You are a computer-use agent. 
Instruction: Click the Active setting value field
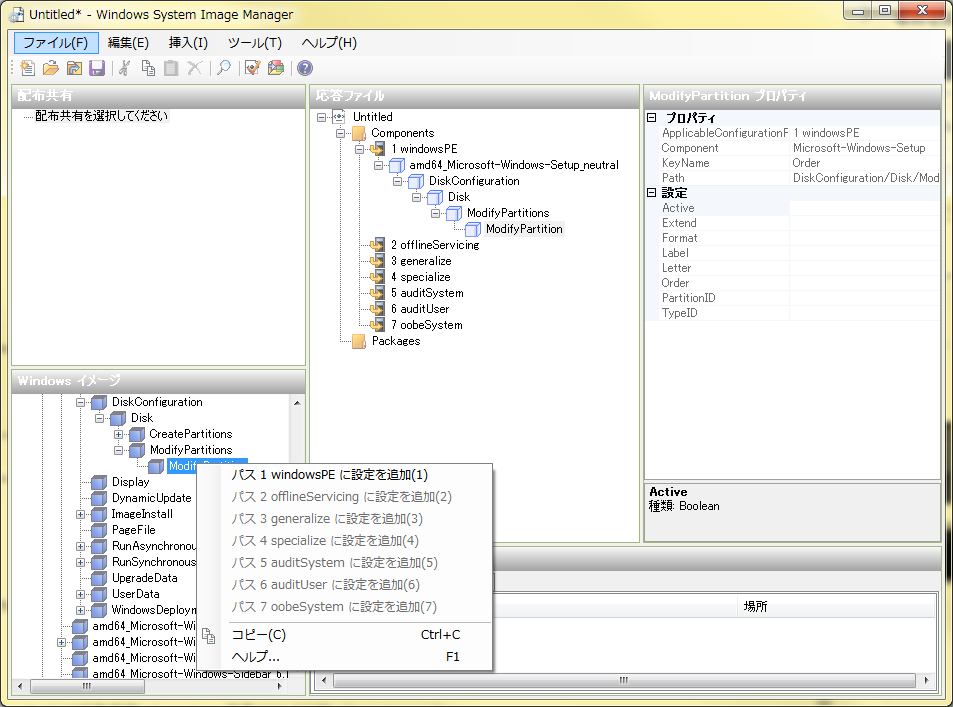point(864,209)
